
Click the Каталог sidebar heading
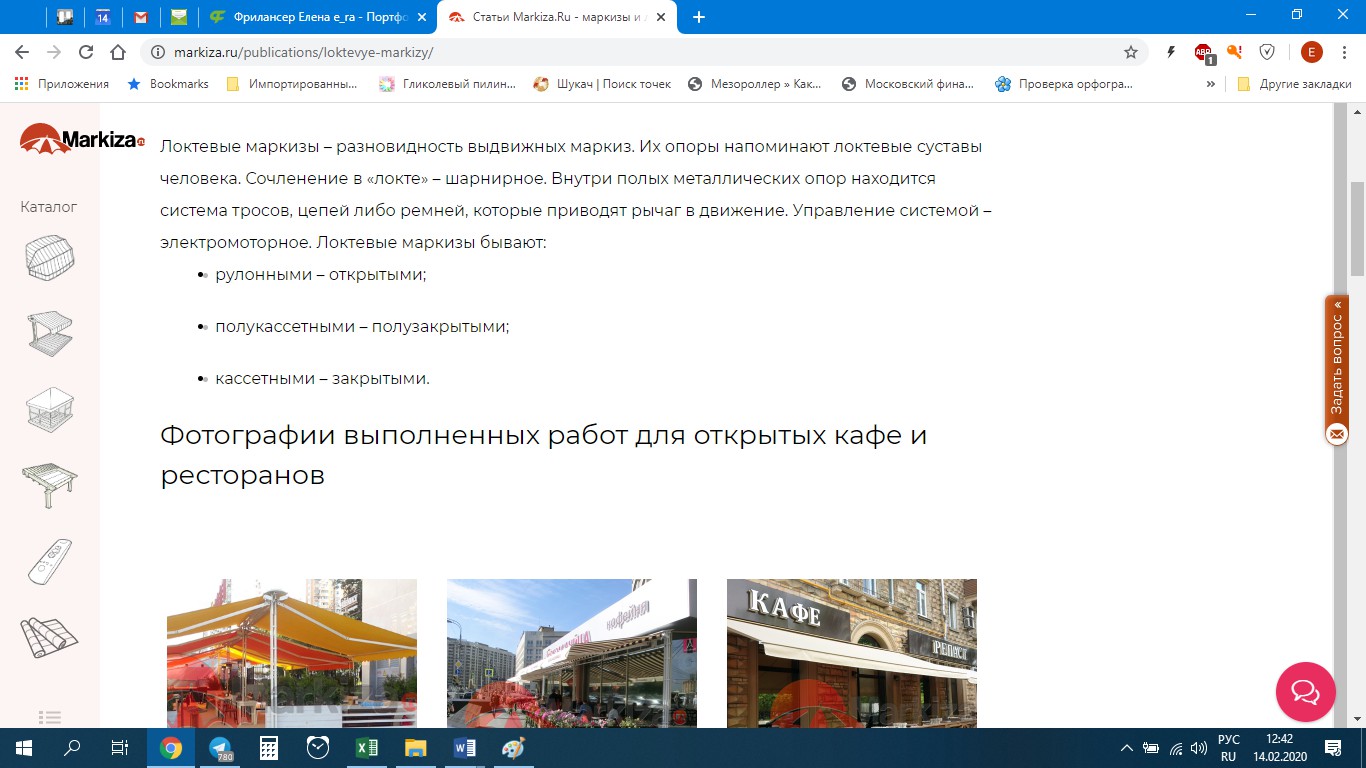49,207
